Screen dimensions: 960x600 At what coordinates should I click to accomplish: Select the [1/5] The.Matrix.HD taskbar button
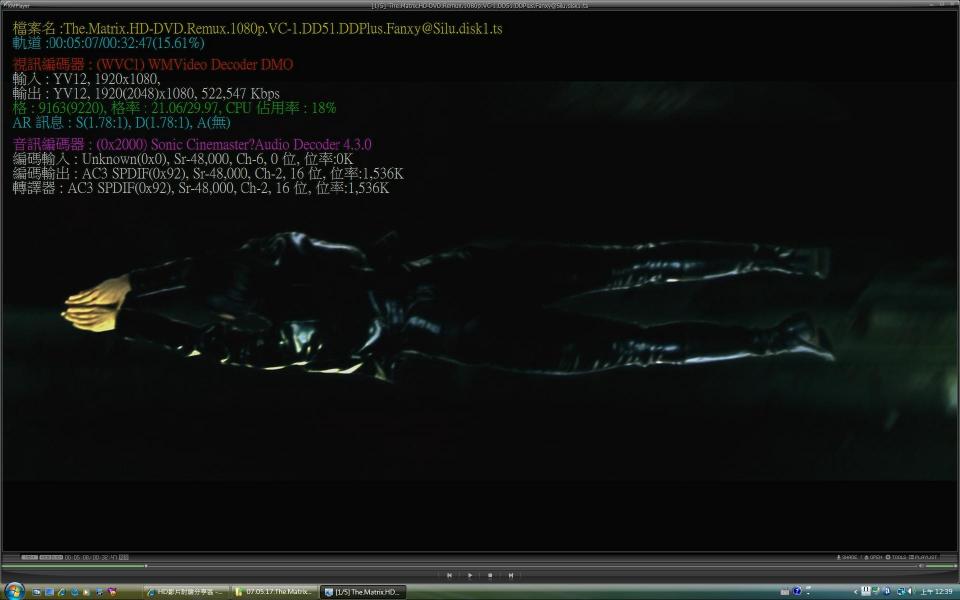click(x=364, y=592)
